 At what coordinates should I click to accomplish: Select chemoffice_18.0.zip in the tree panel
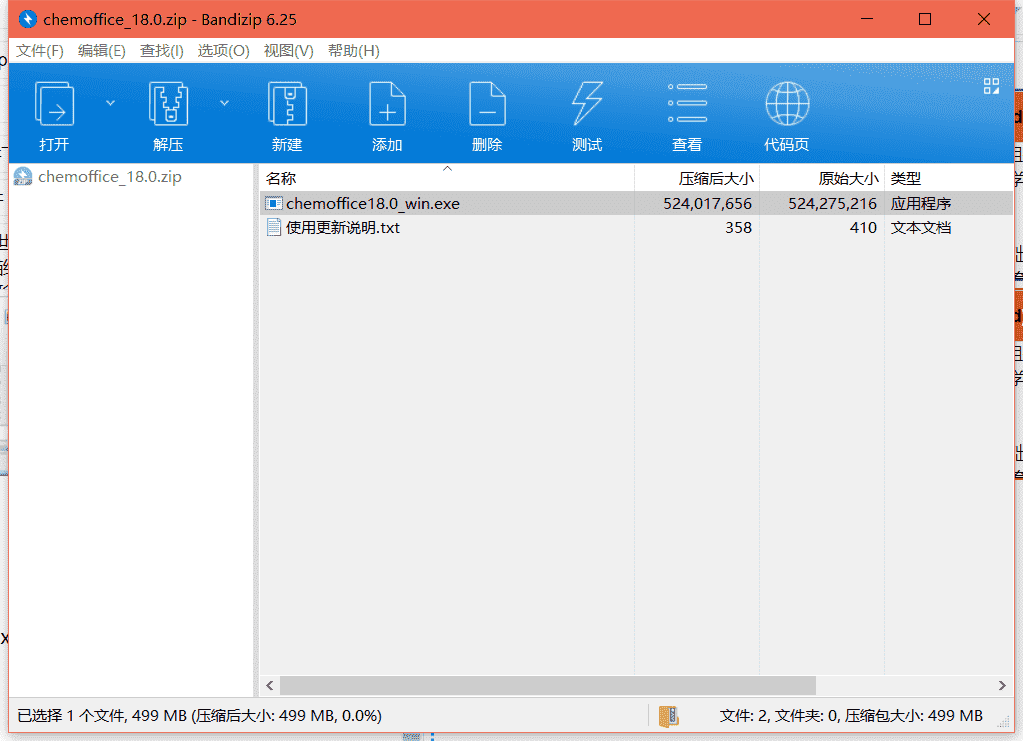tap(110, 177)
